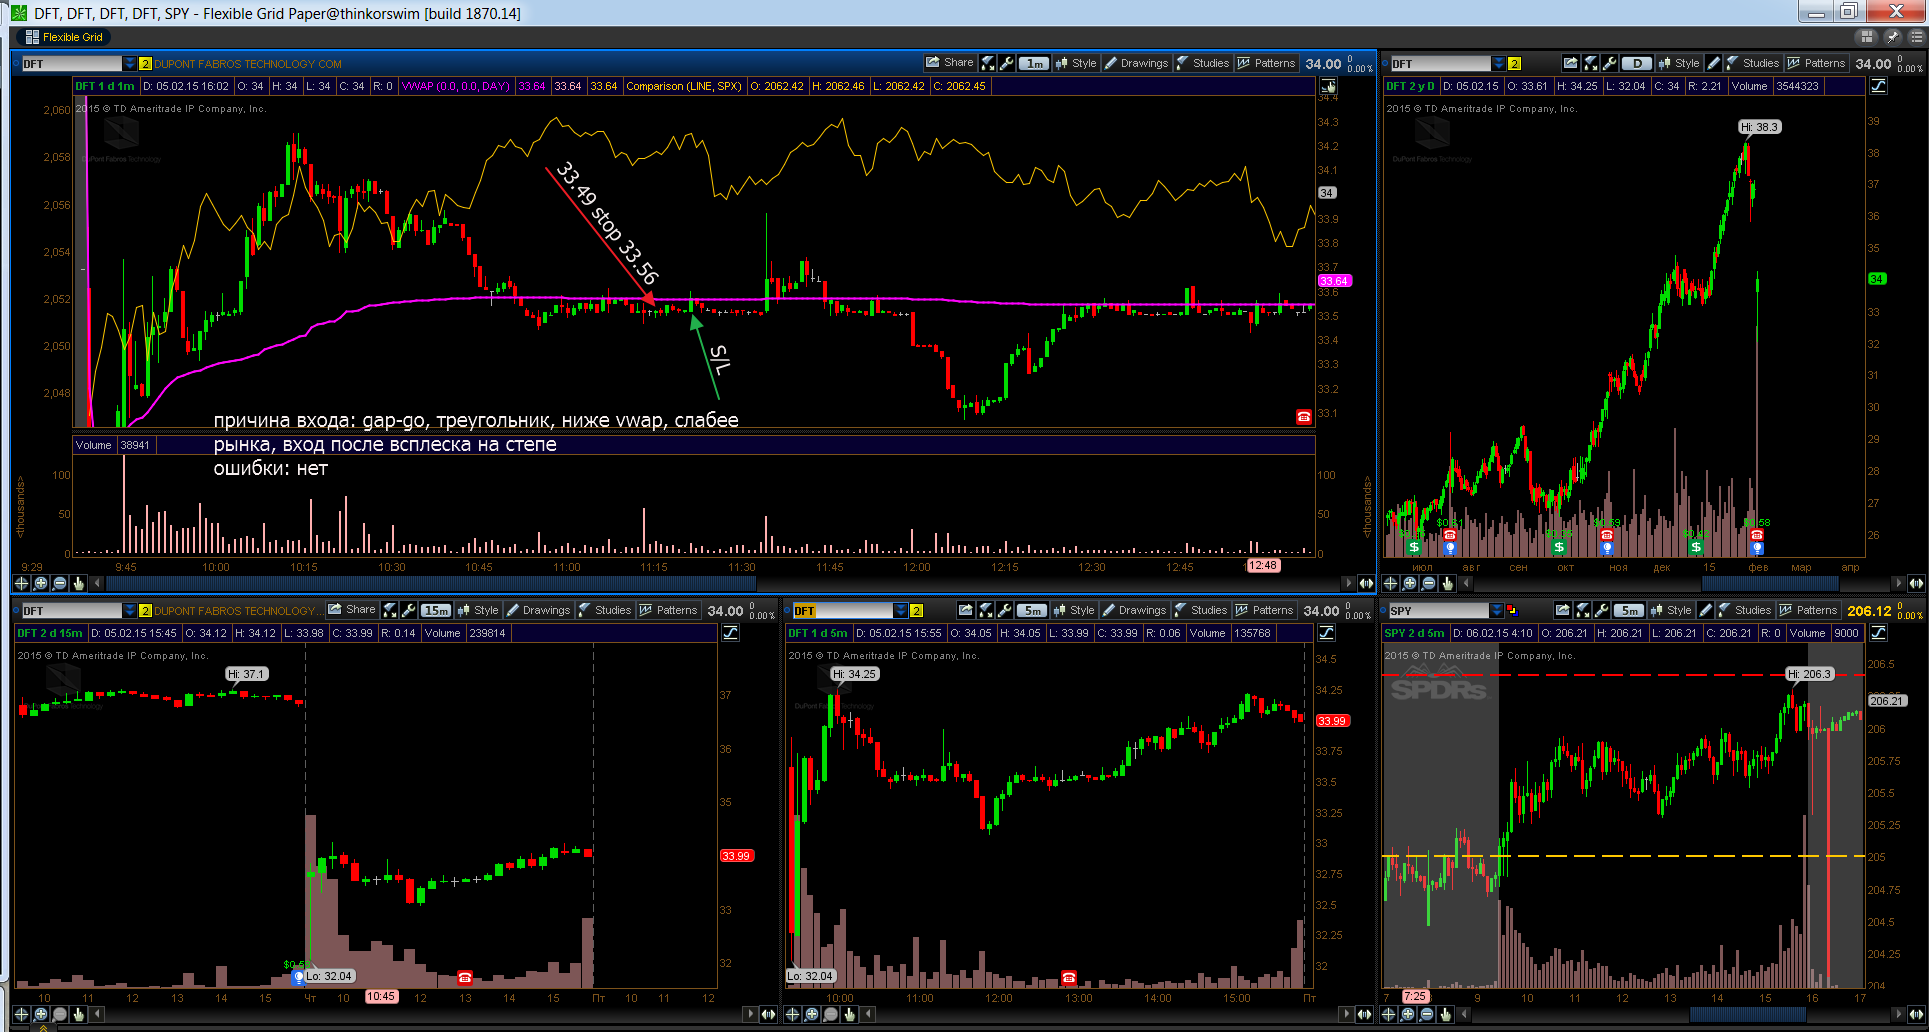1929x1032 pixels.
Task: Expand symbol dropdown of daily DFT chart
Action: point(1498,64)
